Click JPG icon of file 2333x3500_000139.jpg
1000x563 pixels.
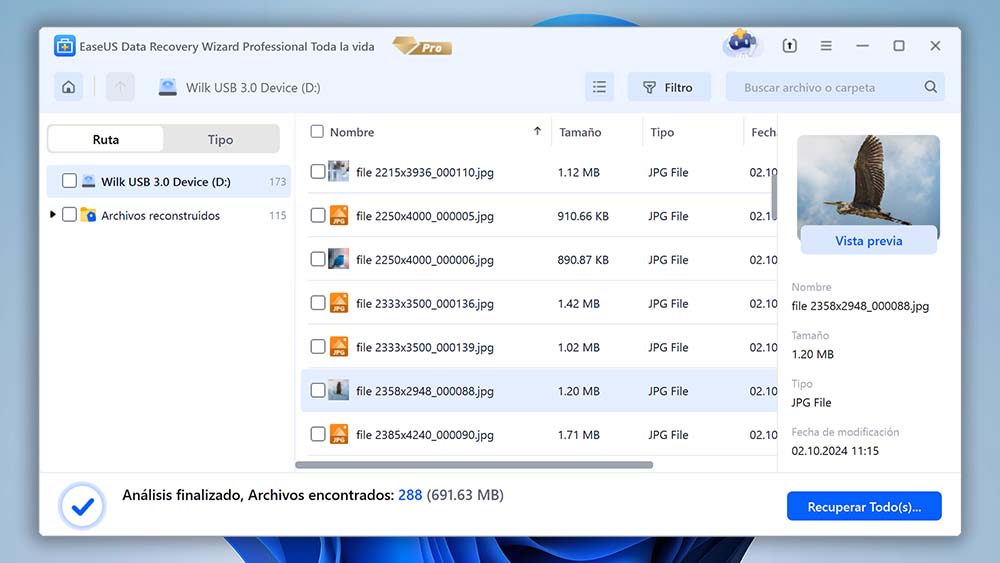pyautogui.click(x=339, y=347)
